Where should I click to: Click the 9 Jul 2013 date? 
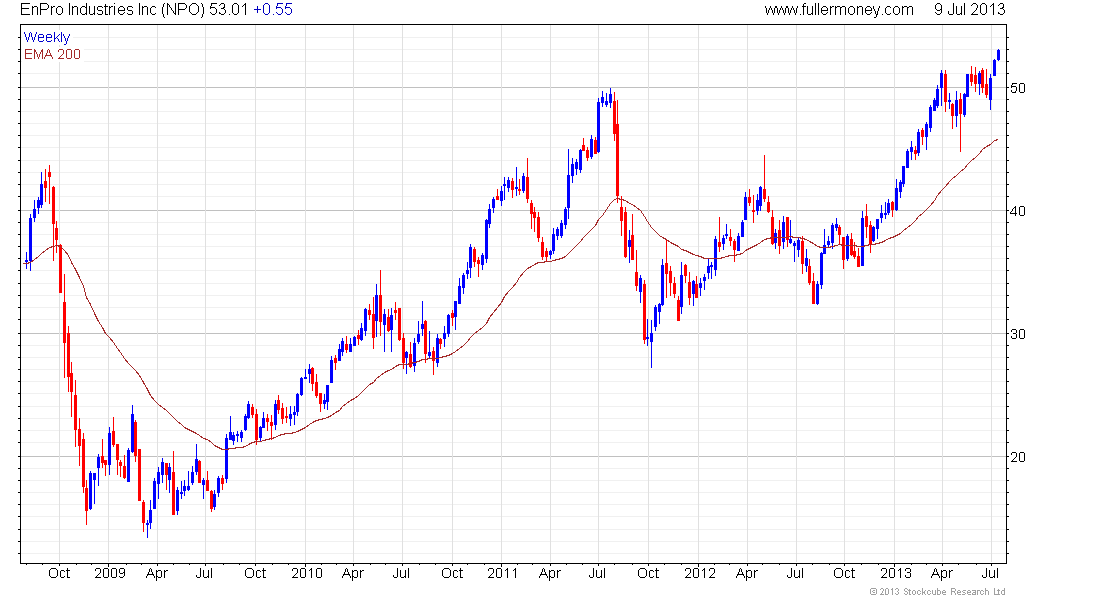pos(969,10)
